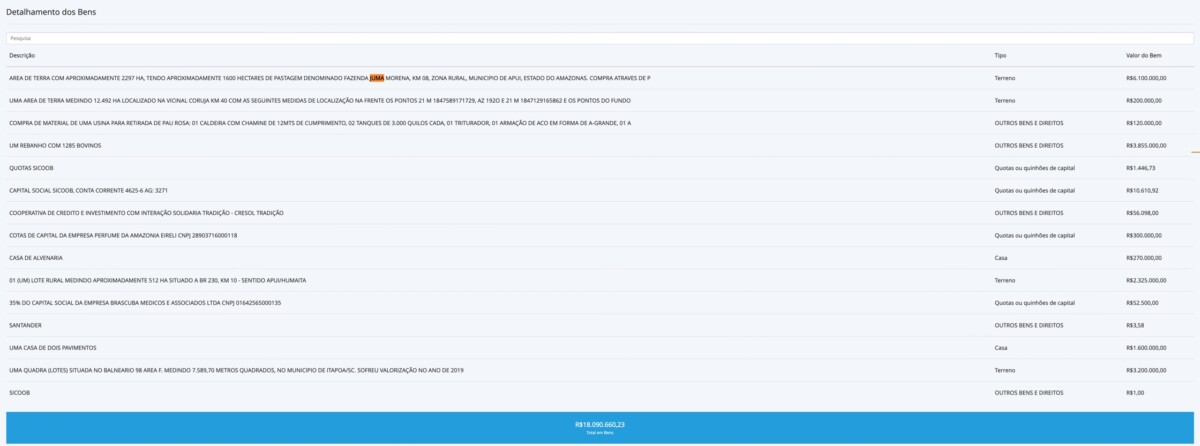Screen dimensions: 1200x446
Task: Select the UMA CASA DE DOIS PAVIMENTOS row
Action: [52, 348]
